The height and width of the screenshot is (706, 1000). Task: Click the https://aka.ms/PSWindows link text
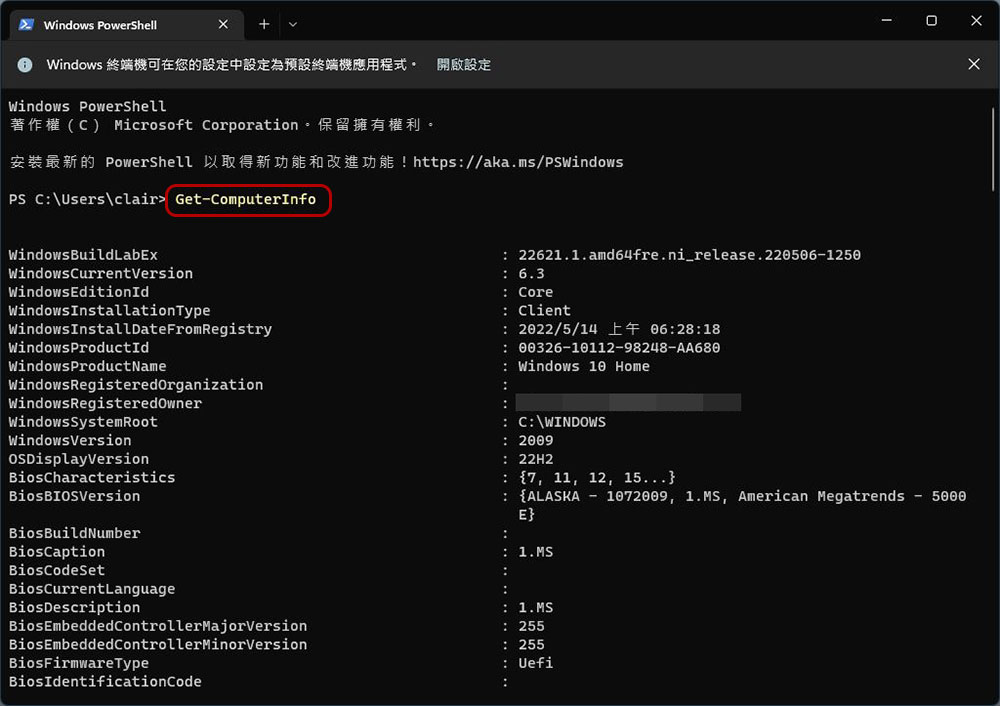518,162
